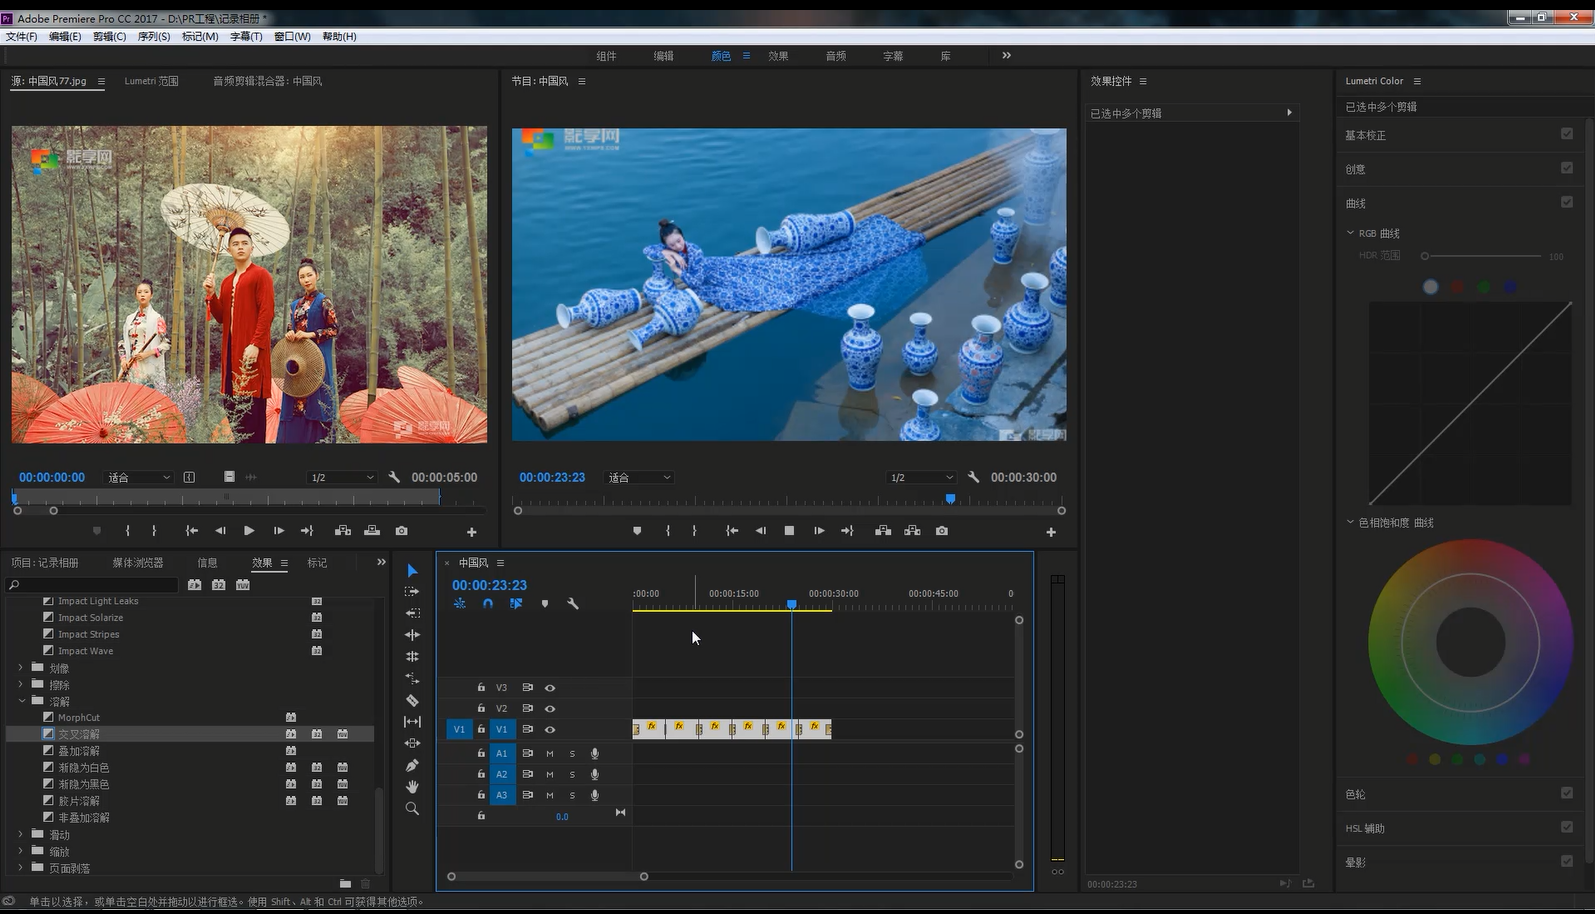The image size is (1595, 914).
Task: Toggle Snap magnet icon in timeline
Action: pos(488,604)
